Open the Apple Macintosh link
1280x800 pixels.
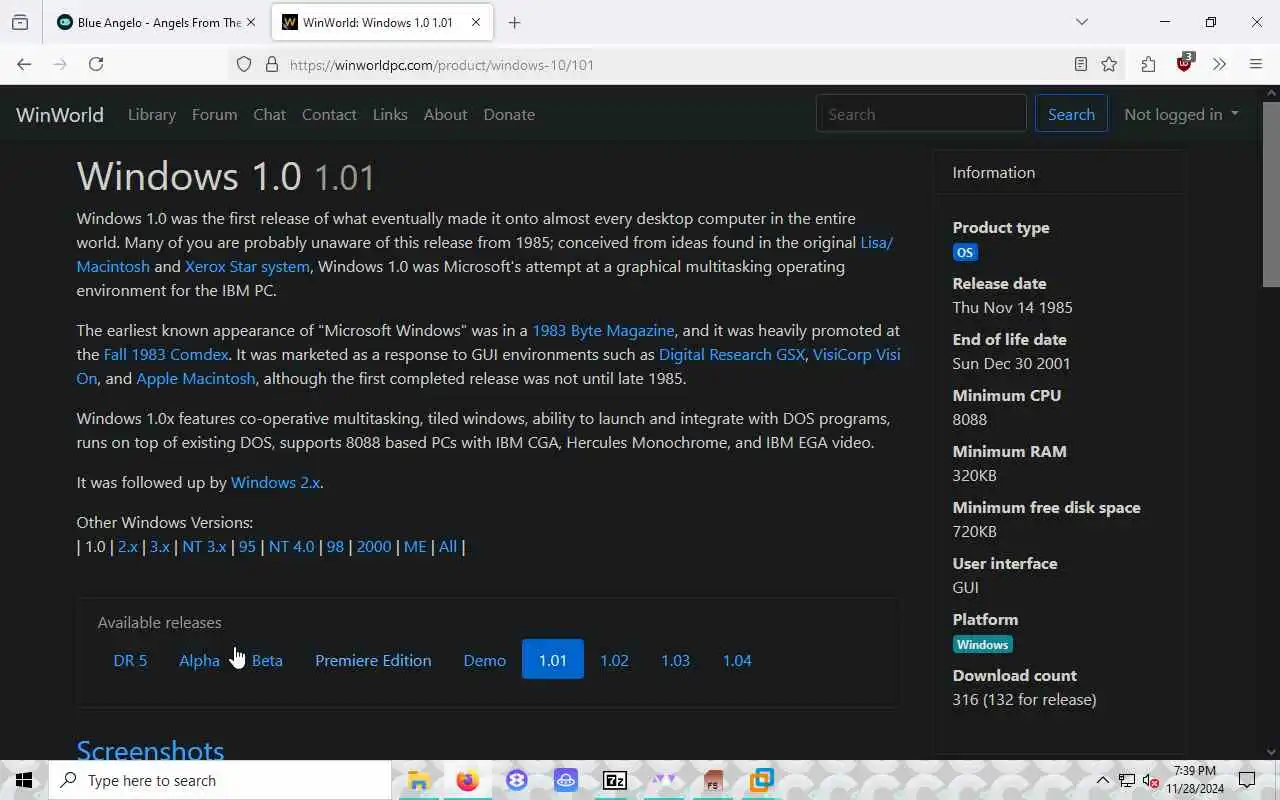(x=195, y=378)
